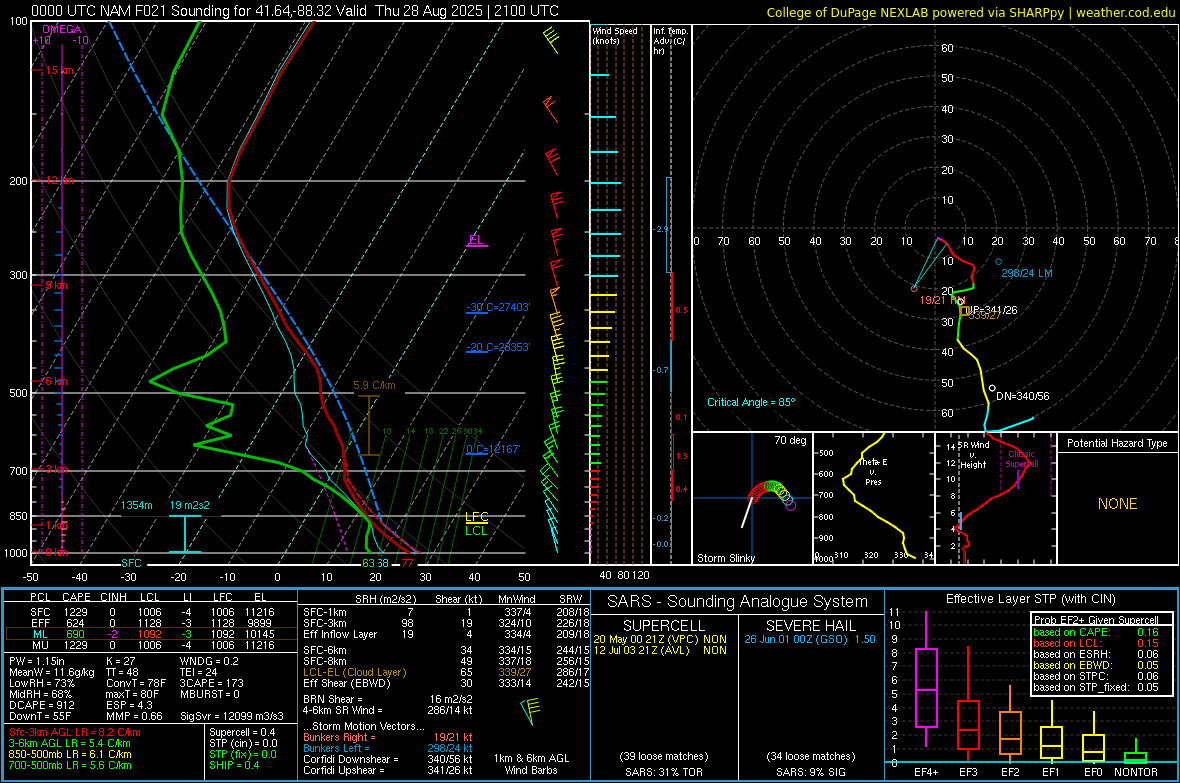
Task: Click the NONE hazard type text
Action: point(1118,504)
